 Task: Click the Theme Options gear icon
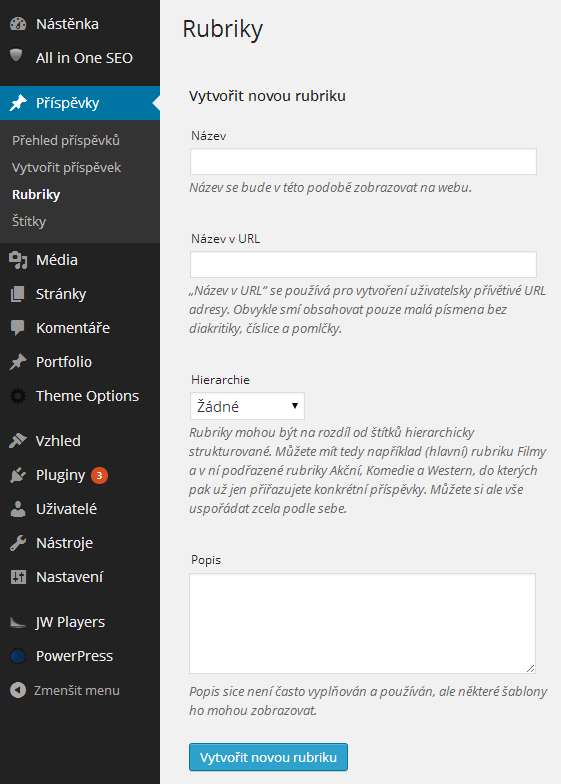(x=18, y=396)
